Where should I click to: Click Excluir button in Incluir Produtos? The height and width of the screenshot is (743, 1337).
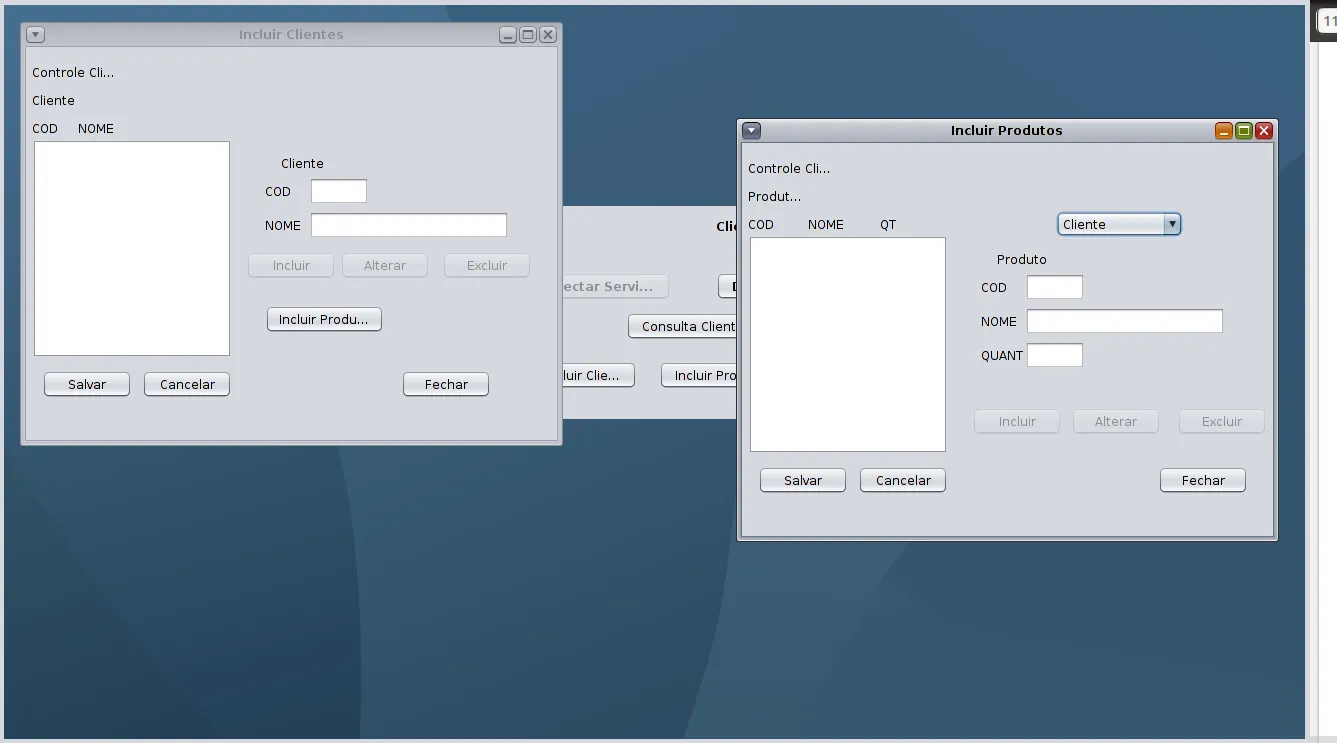(x=1222, y=421)
